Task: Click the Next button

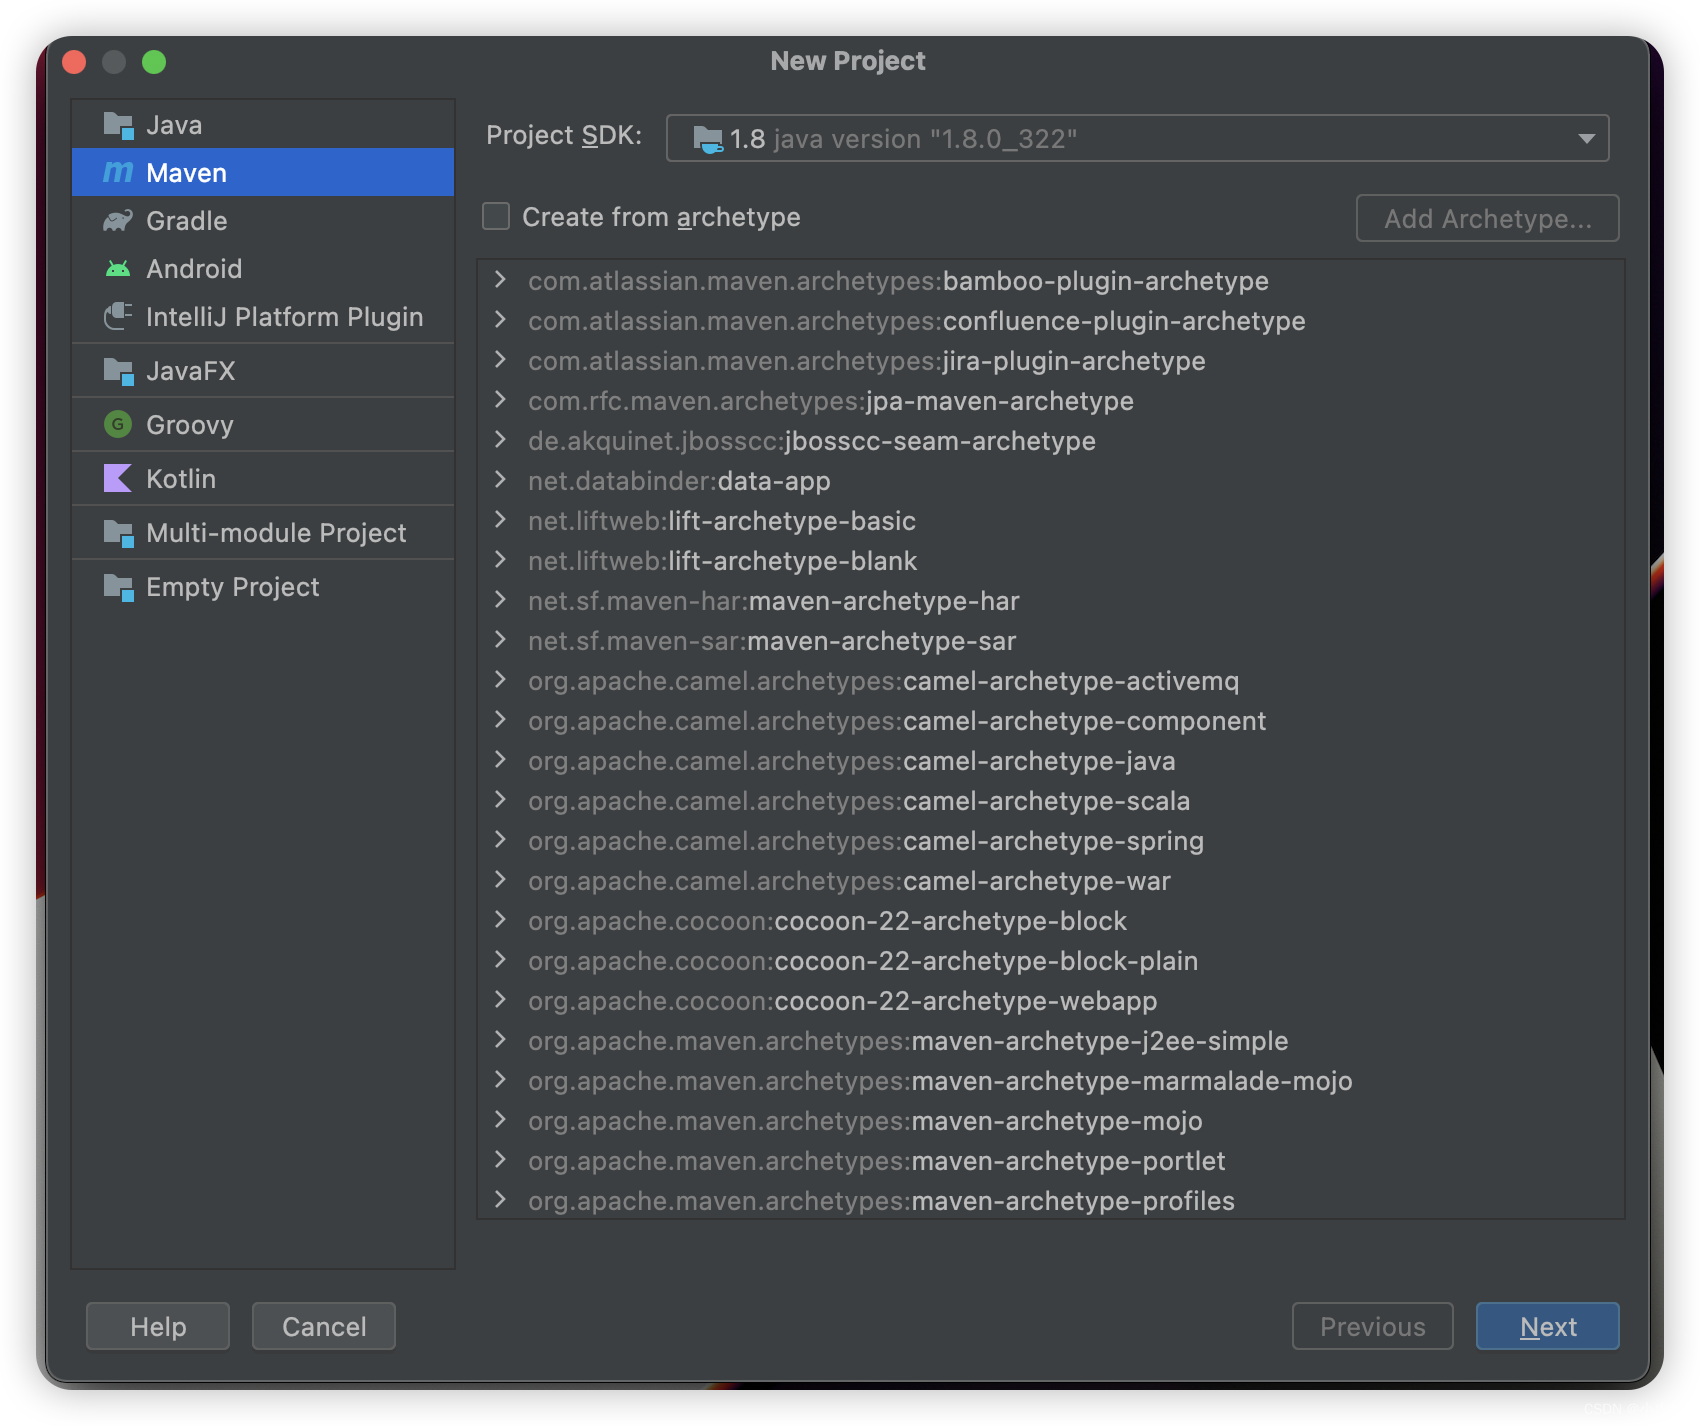Action: click(x=1547, y=1326)
